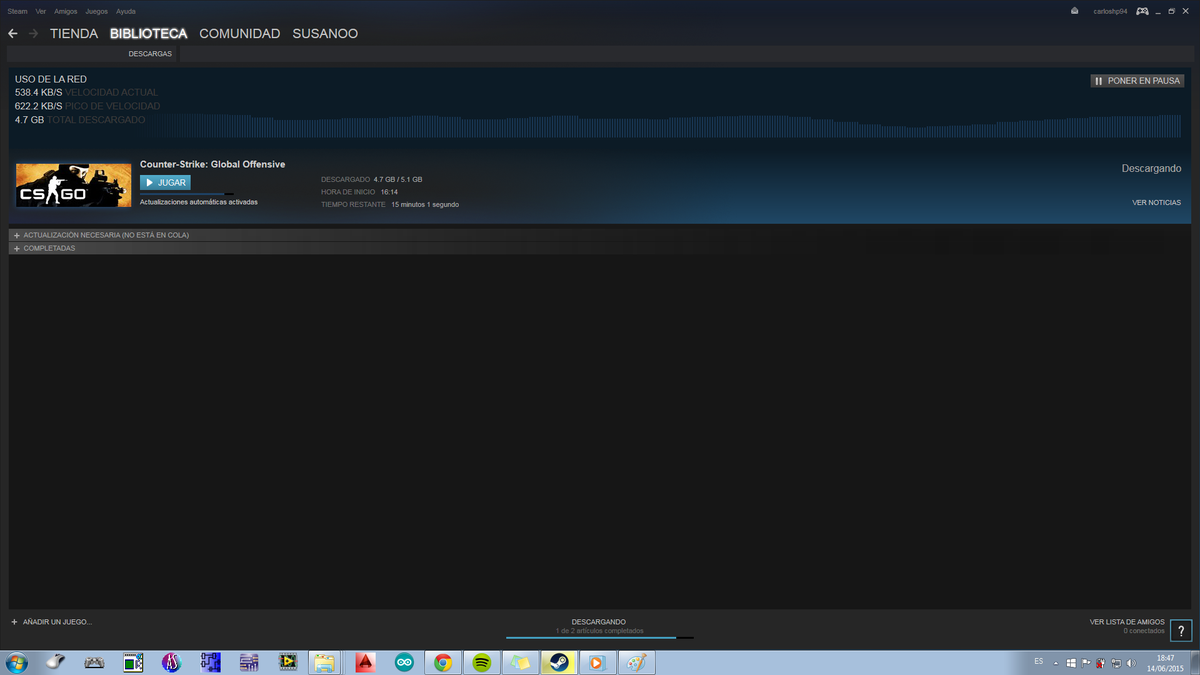Open the SUSANOO profile tab
This screenshot has width=1200, height=675.
tap(325, 34)
